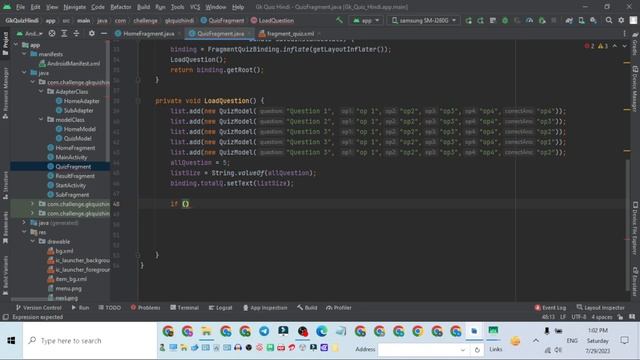This screenshot has height=360, width=640.
Task: Select menu.png drawable file
Action: pyautogui.click(x=64, y=289)
